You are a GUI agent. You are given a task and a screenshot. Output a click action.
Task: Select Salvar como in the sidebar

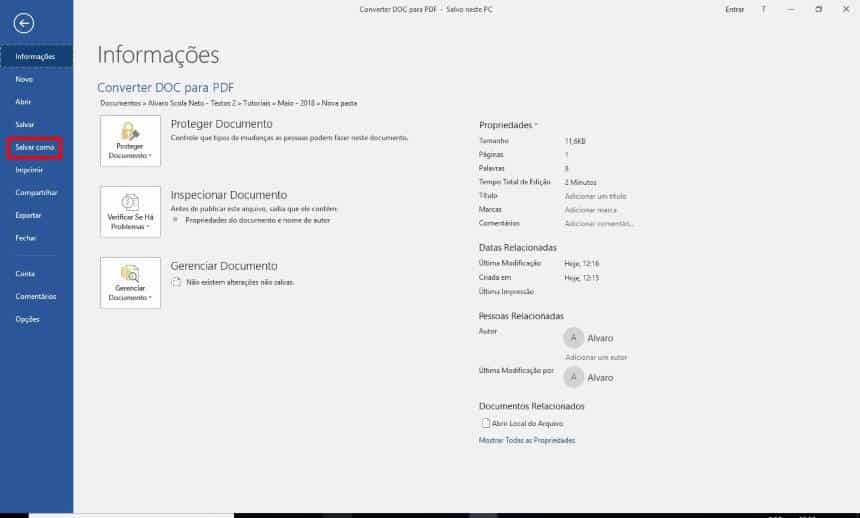click(35, 147)
